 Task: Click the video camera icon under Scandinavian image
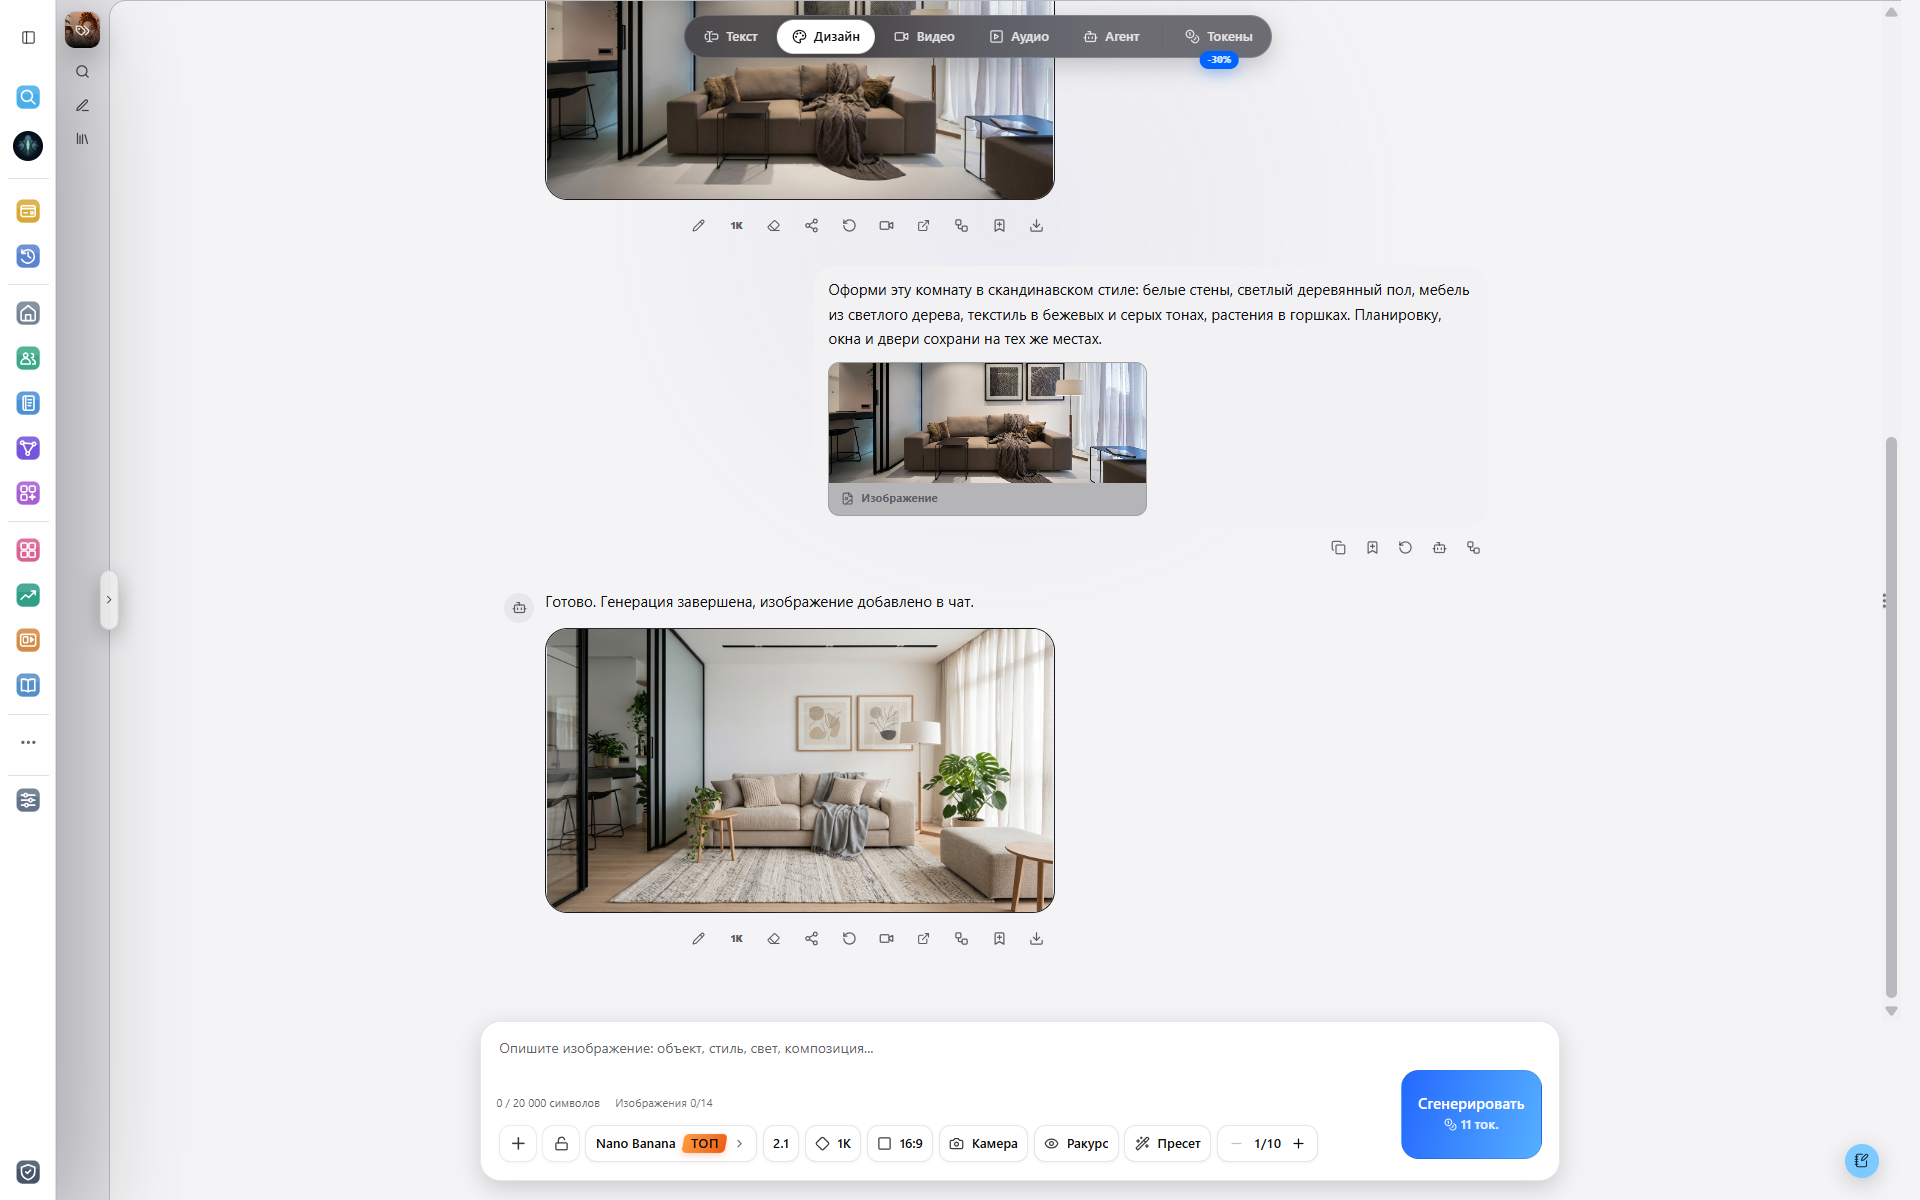[x=886, y=938]
